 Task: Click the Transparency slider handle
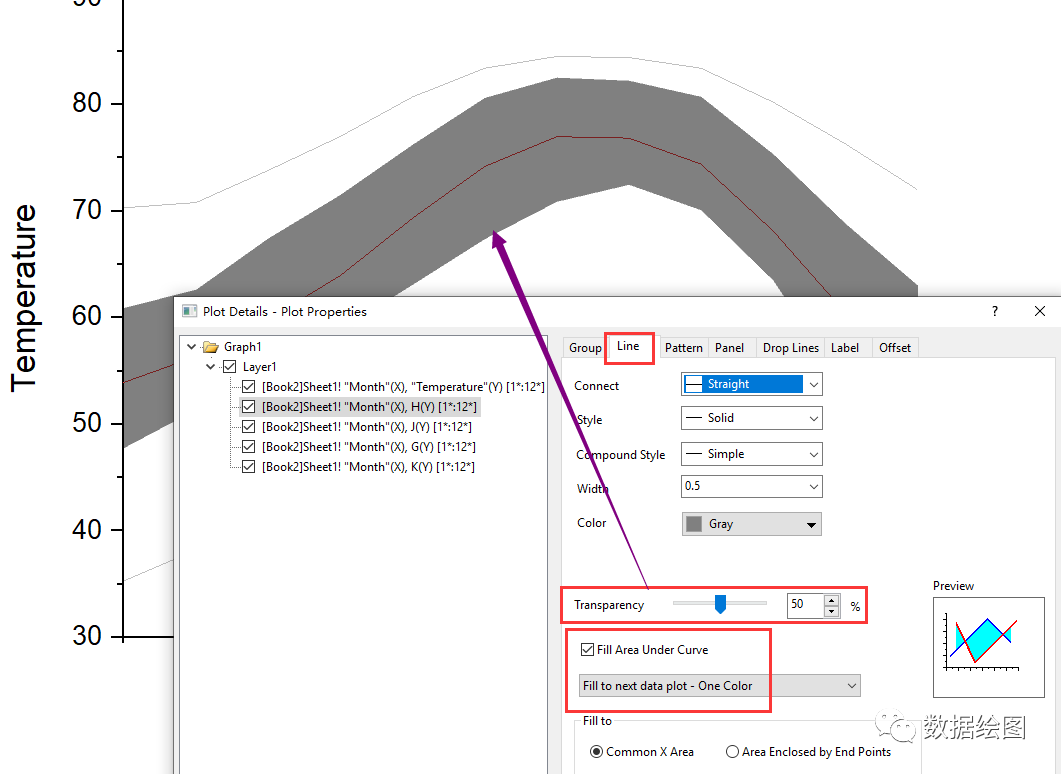720,604
